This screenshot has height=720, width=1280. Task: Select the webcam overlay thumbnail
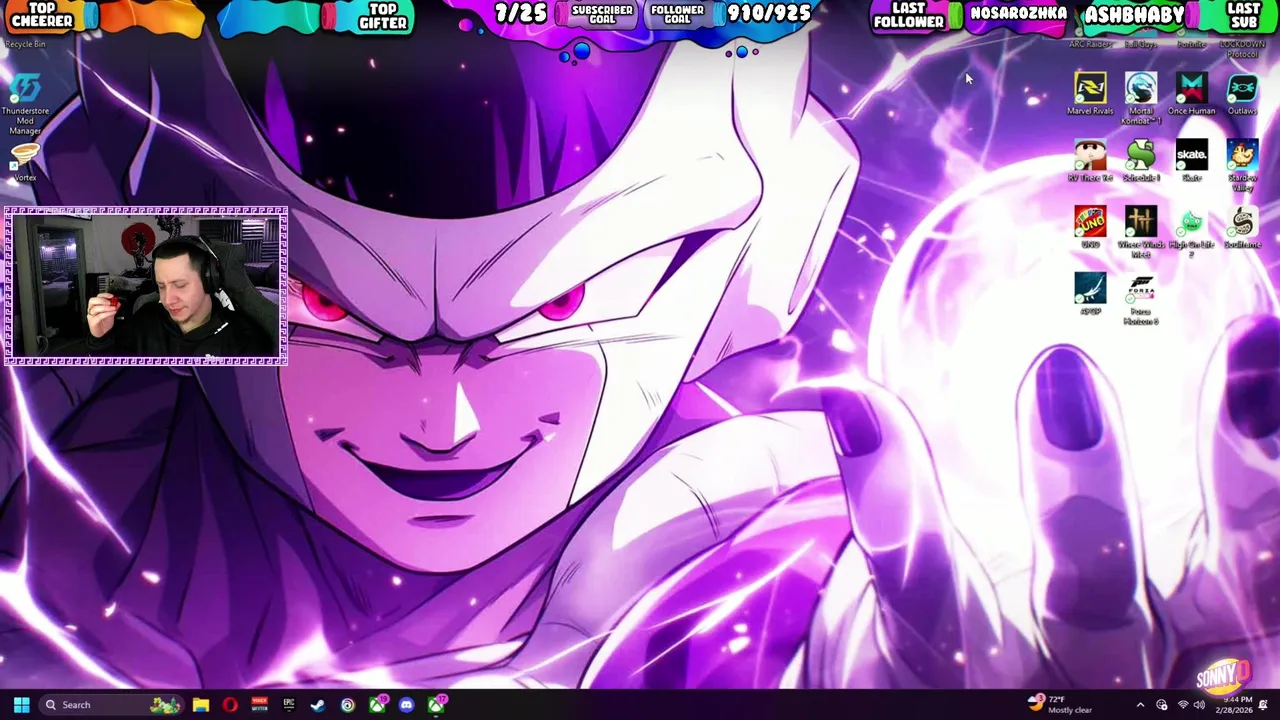[146, 286]
